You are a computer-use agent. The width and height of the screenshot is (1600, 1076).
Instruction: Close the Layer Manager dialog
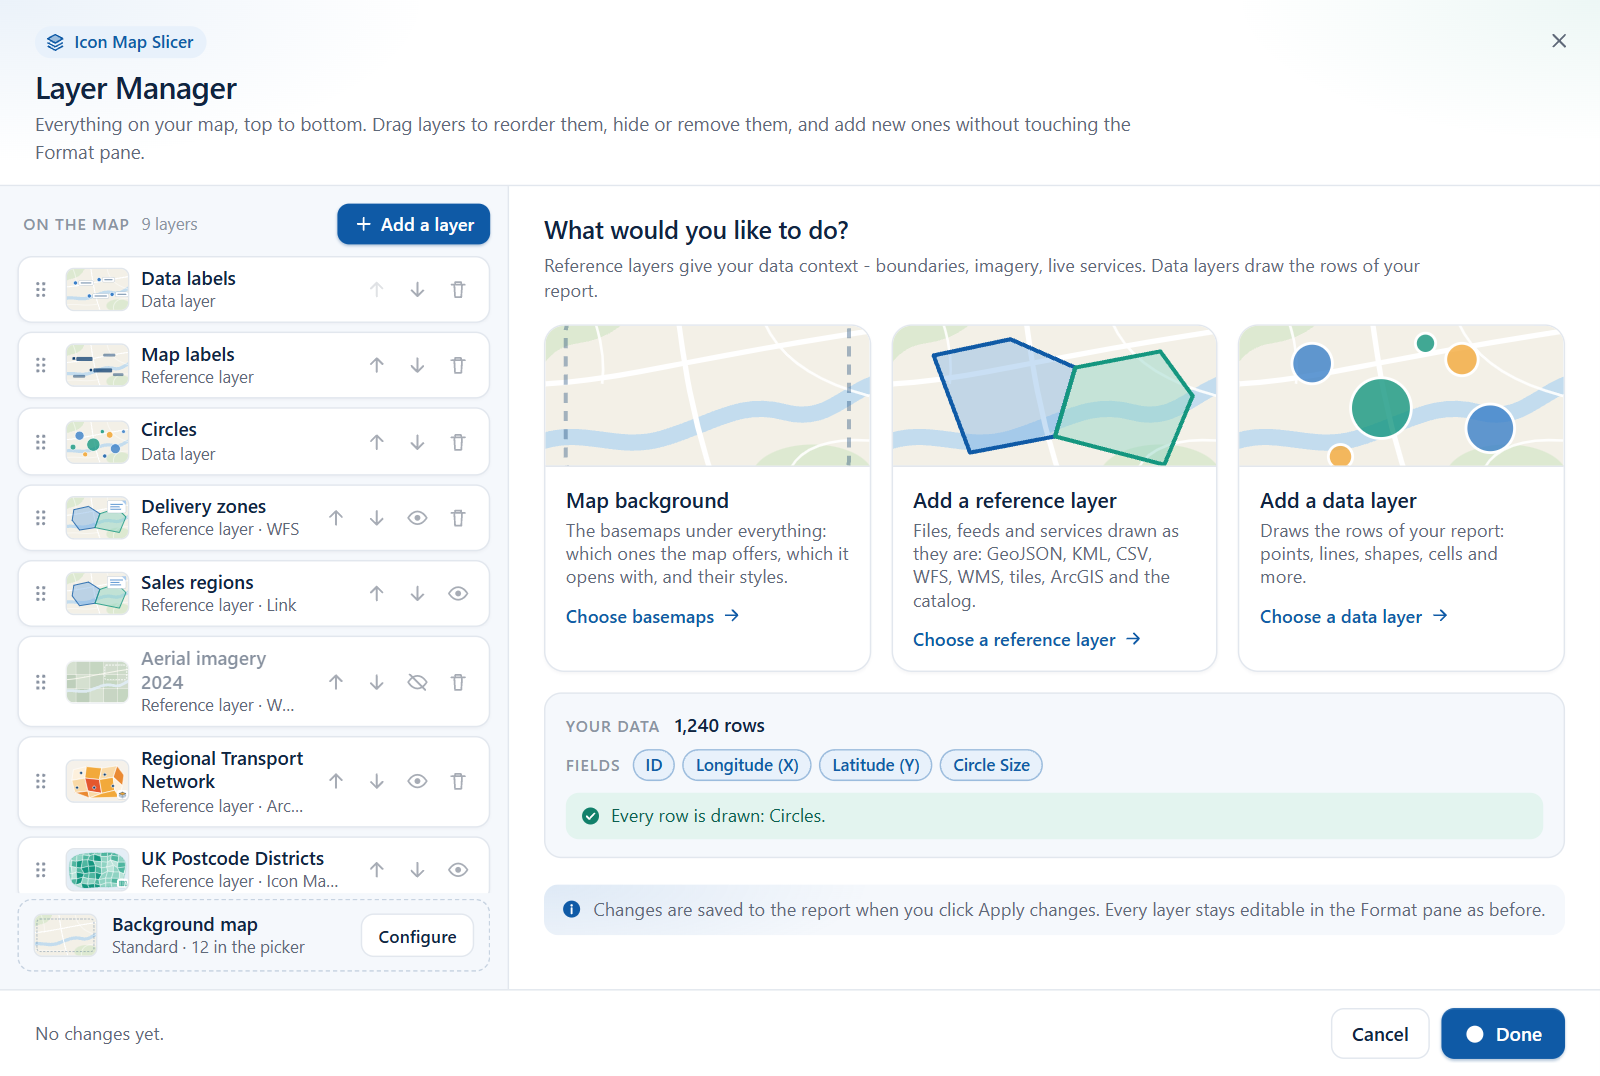1559,41
